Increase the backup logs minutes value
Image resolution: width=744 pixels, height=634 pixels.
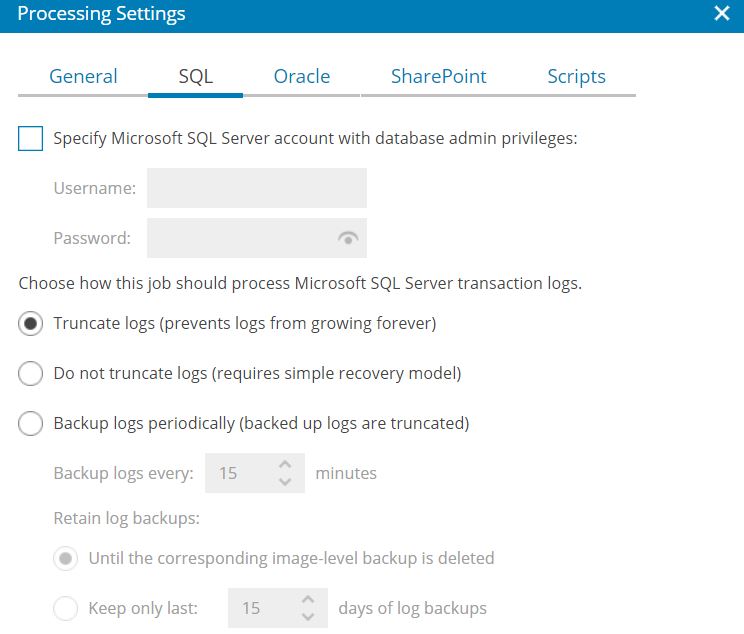point(285,465)
